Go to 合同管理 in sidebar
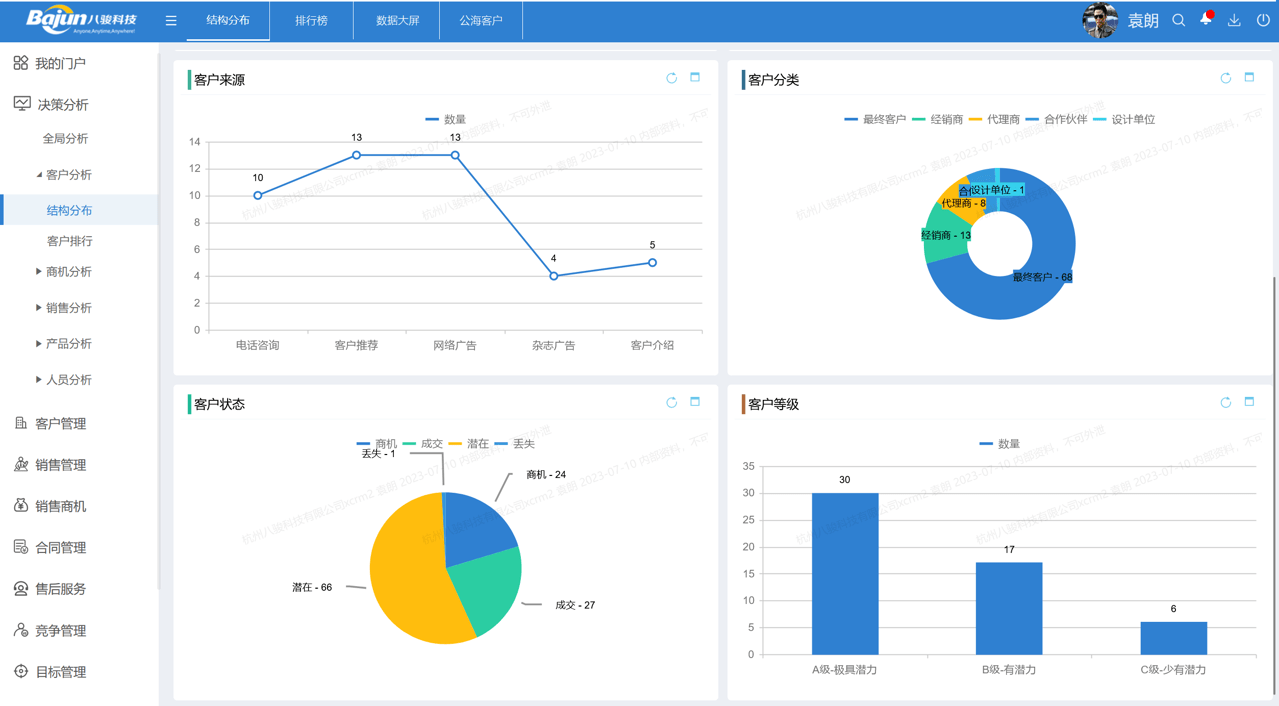 point(60,548)
